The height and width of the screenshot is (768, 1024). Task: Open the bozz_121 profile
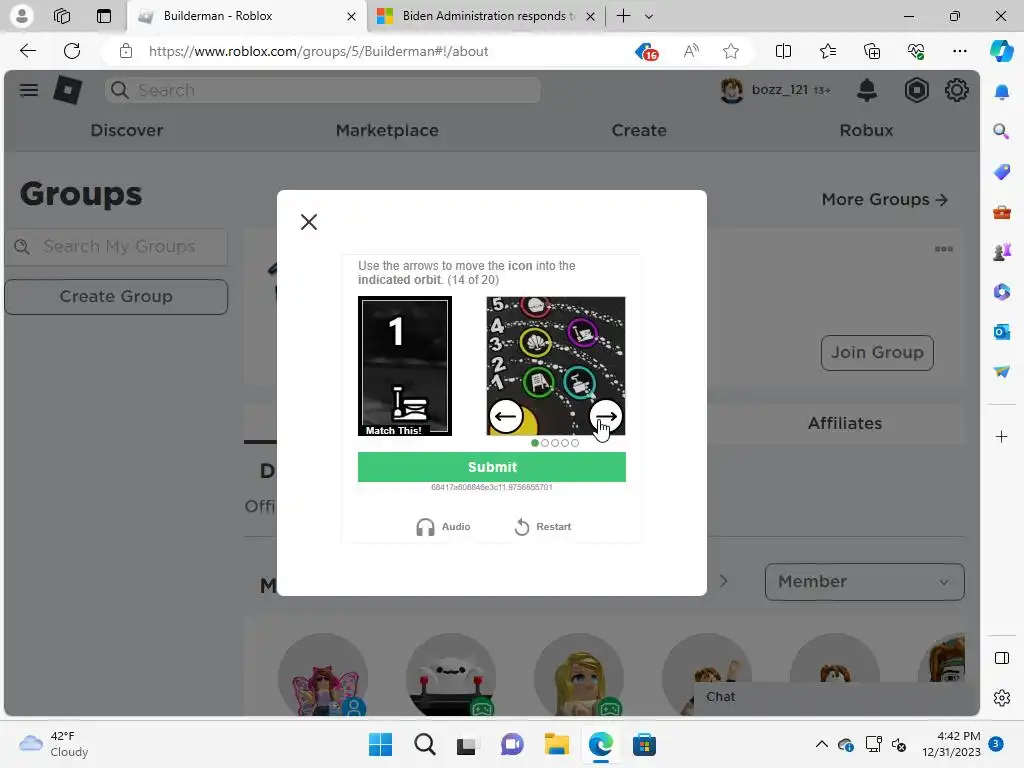click(775, 90)
